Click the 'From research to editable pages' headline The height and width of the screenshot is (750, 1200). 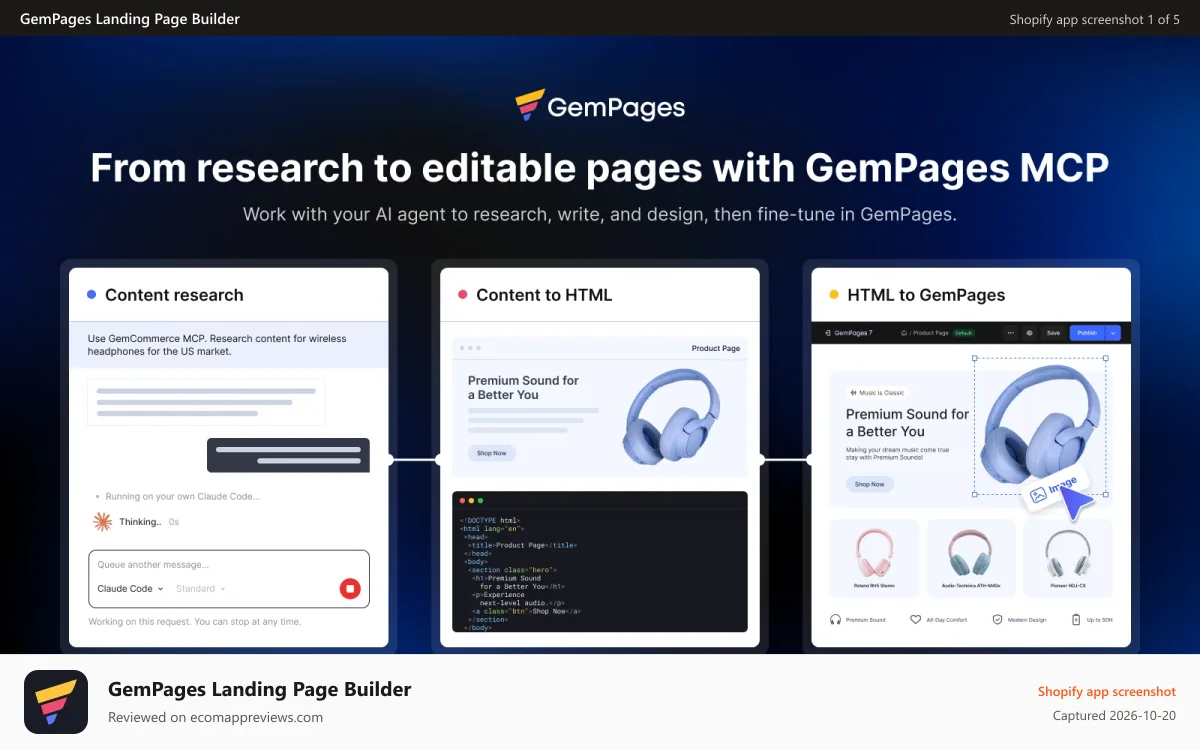click(600, 167)
